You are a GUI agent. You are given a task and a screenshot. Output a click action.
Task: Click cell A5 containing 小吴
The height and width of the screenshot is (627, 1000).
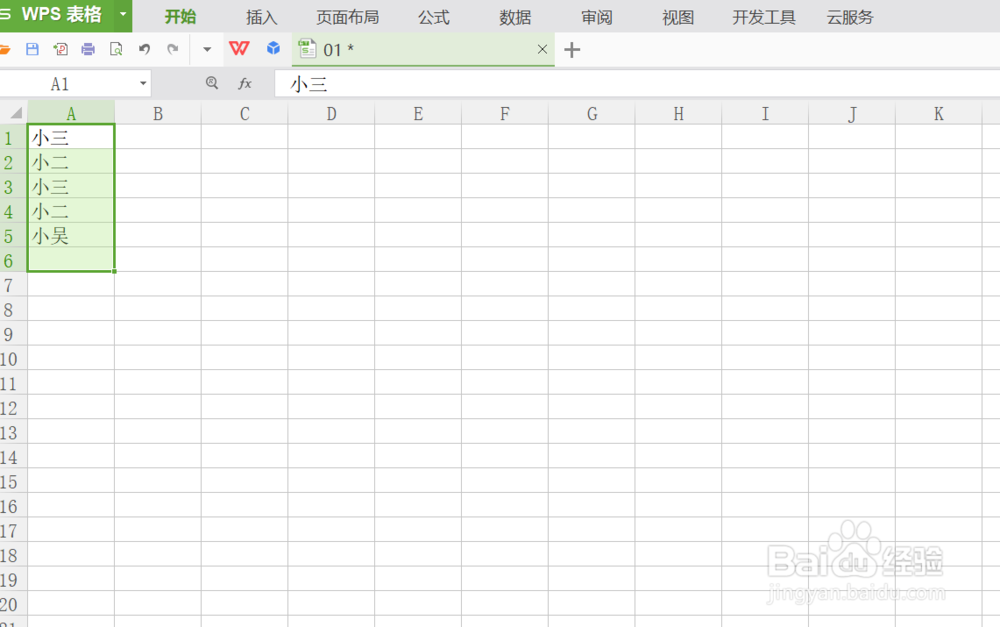click(71, 235)
